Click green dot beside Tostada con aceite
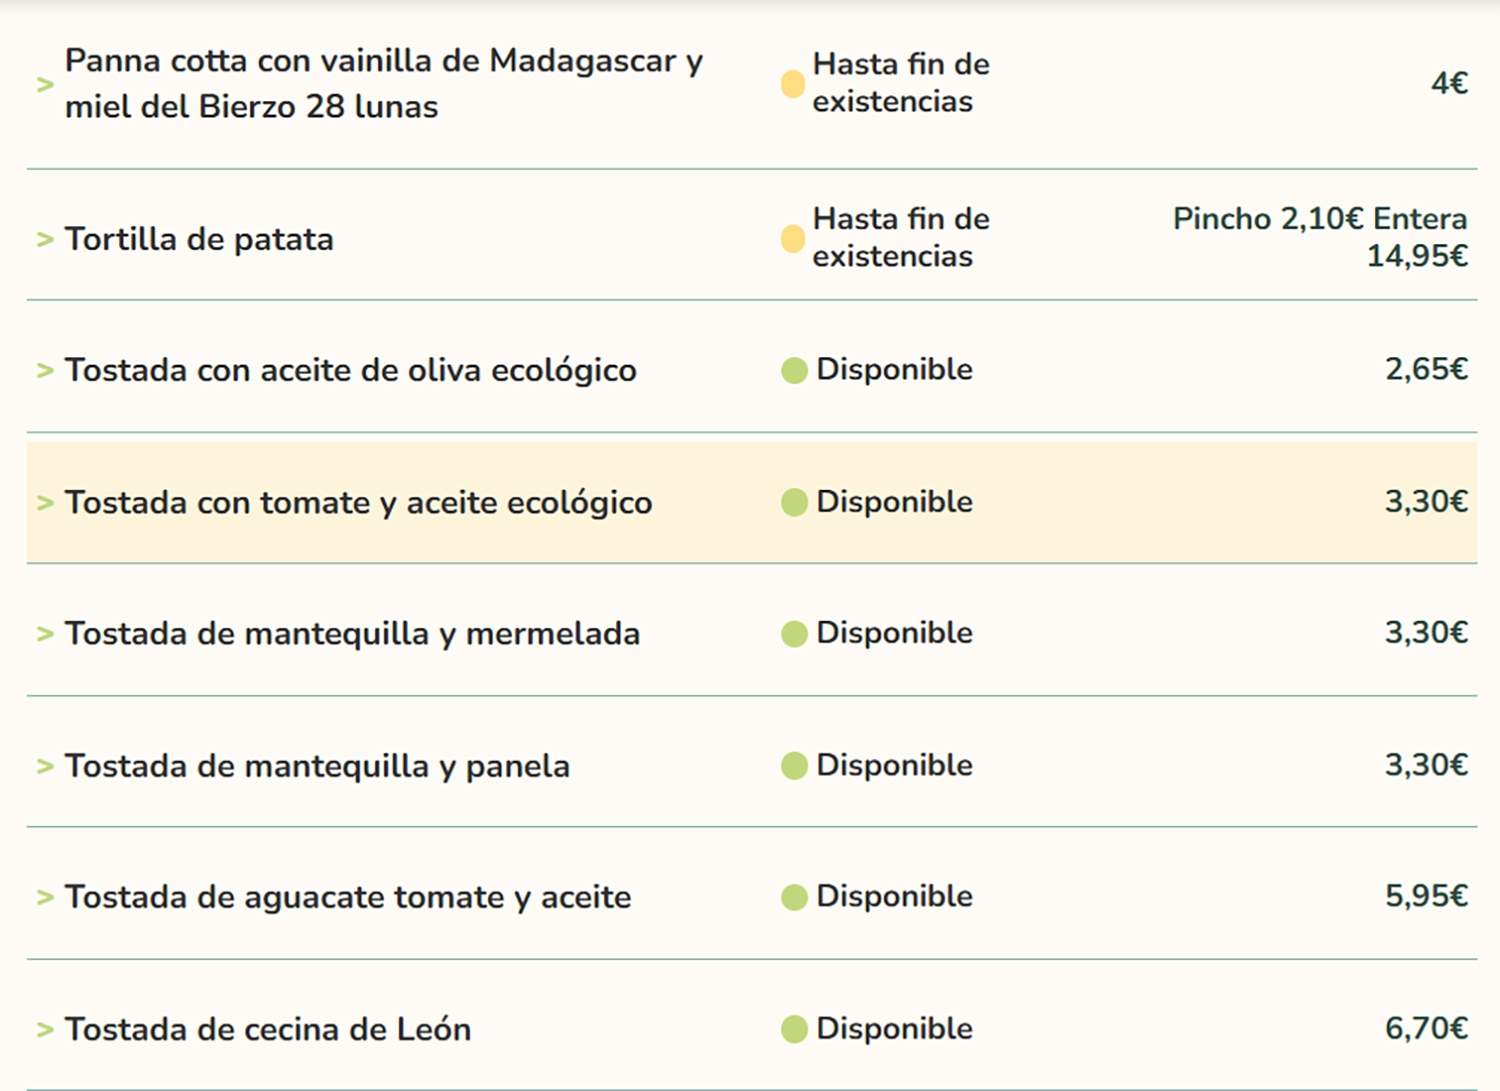1500x1091 pixels. (794, 371)
